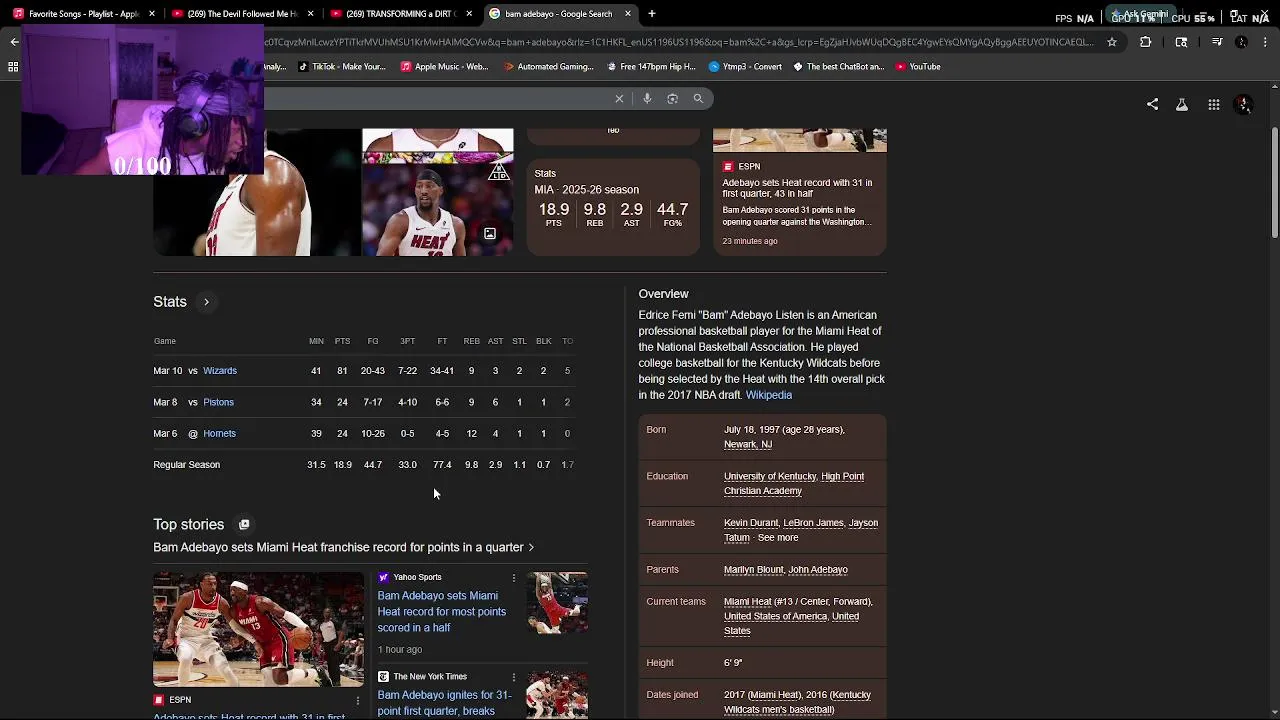Open the Ytmp3 - Convert bookmark
The image size is (1280, 720).
745,67
